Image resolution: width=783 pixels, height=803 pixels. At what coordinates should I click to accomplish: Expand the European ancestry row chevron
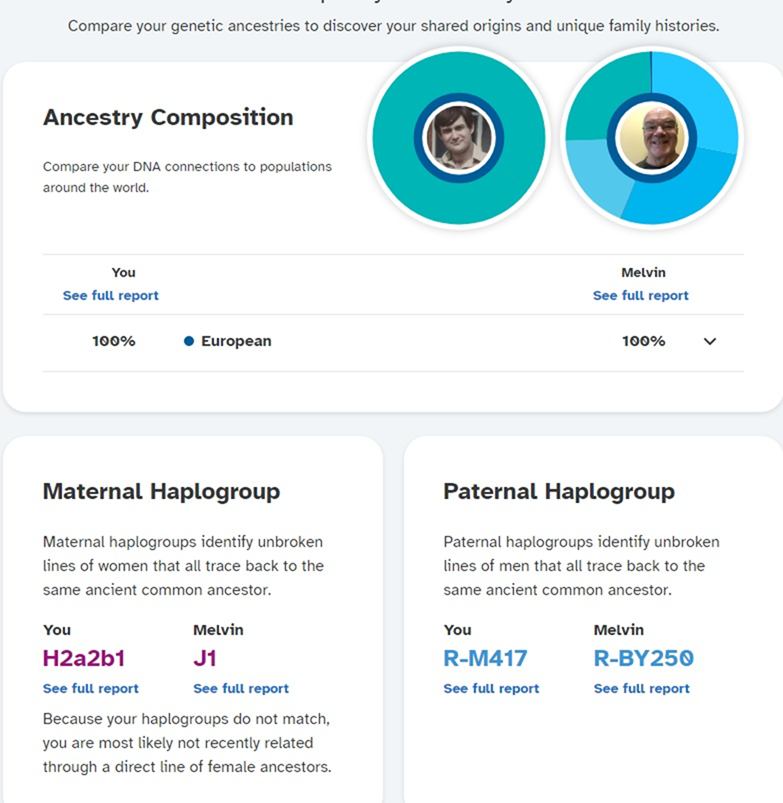710,342
